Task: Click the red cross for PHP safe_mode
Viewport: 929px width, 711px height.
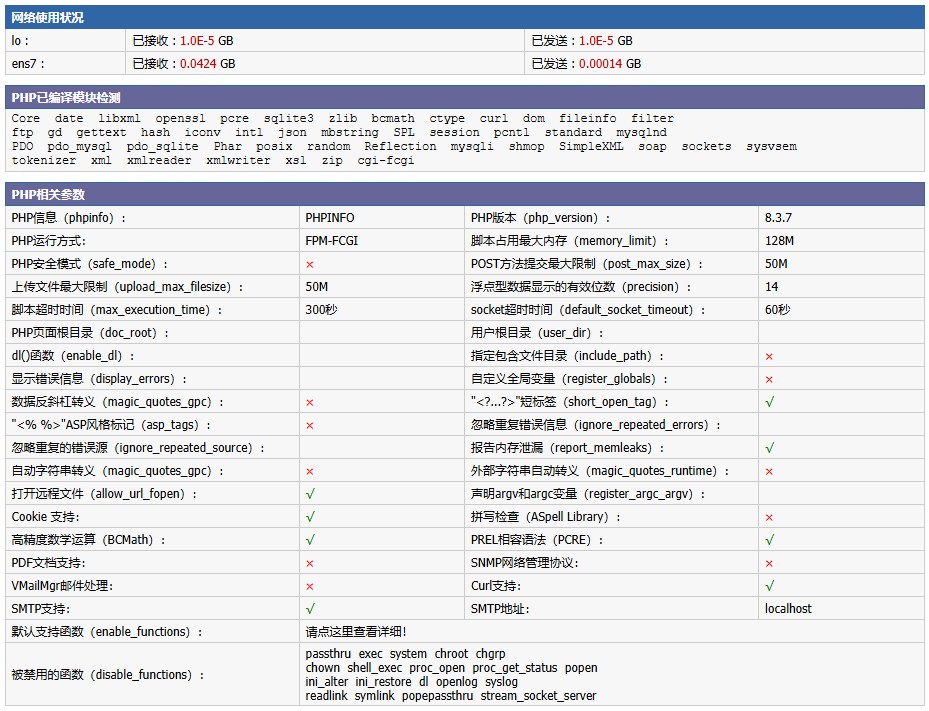Action: pyautogui.click(x=310, y=264)
